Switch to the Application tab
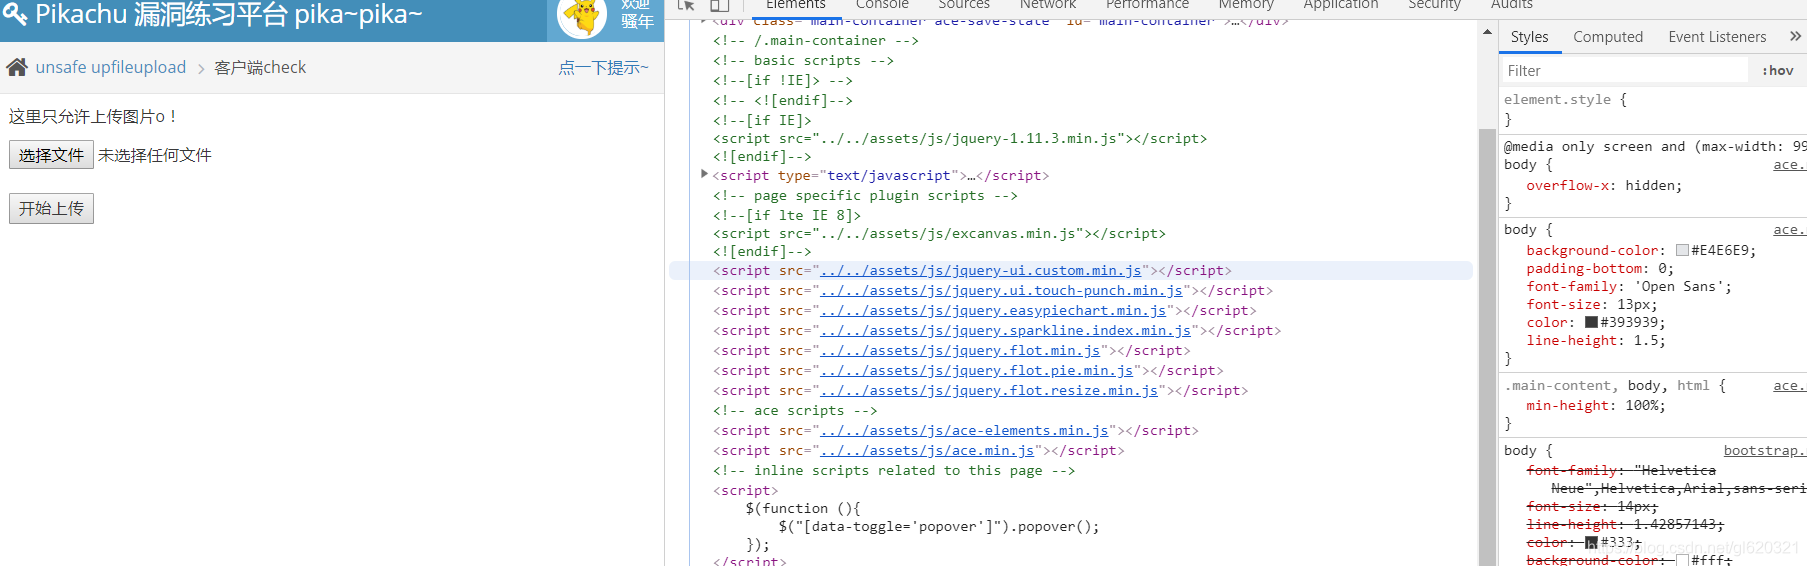This screenshot has width=1807, height=566. (1341, 5)
